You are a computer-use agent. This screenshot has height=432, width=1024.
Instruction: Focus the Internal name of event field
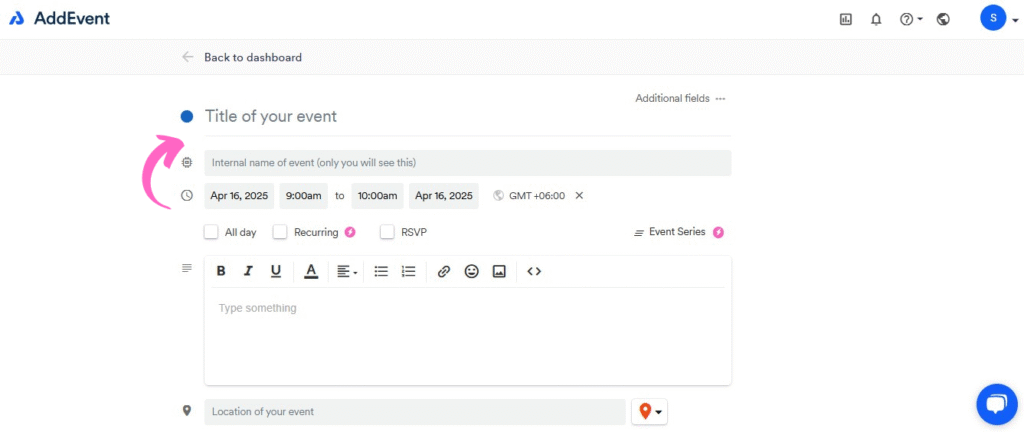468,163
